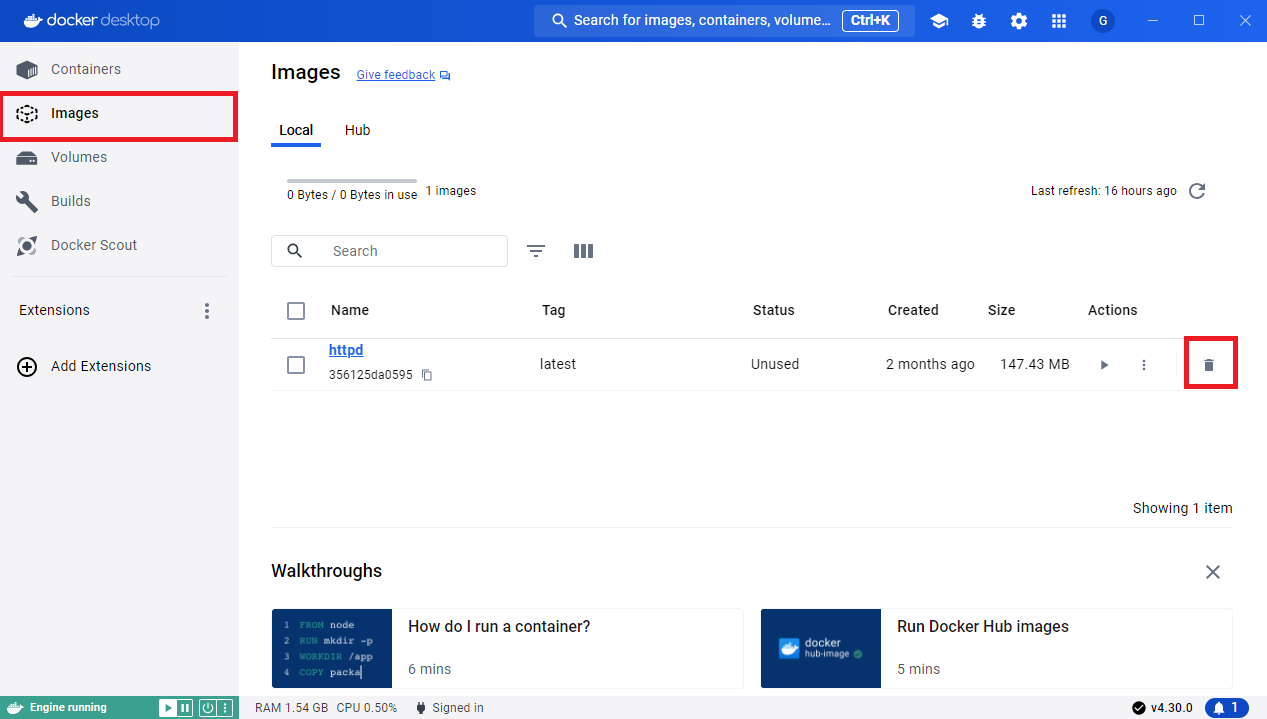This screenshot has width=1267, height=719.
Task: Open 'How do I run a container?' walkthrough
Action: coord(507,648)
